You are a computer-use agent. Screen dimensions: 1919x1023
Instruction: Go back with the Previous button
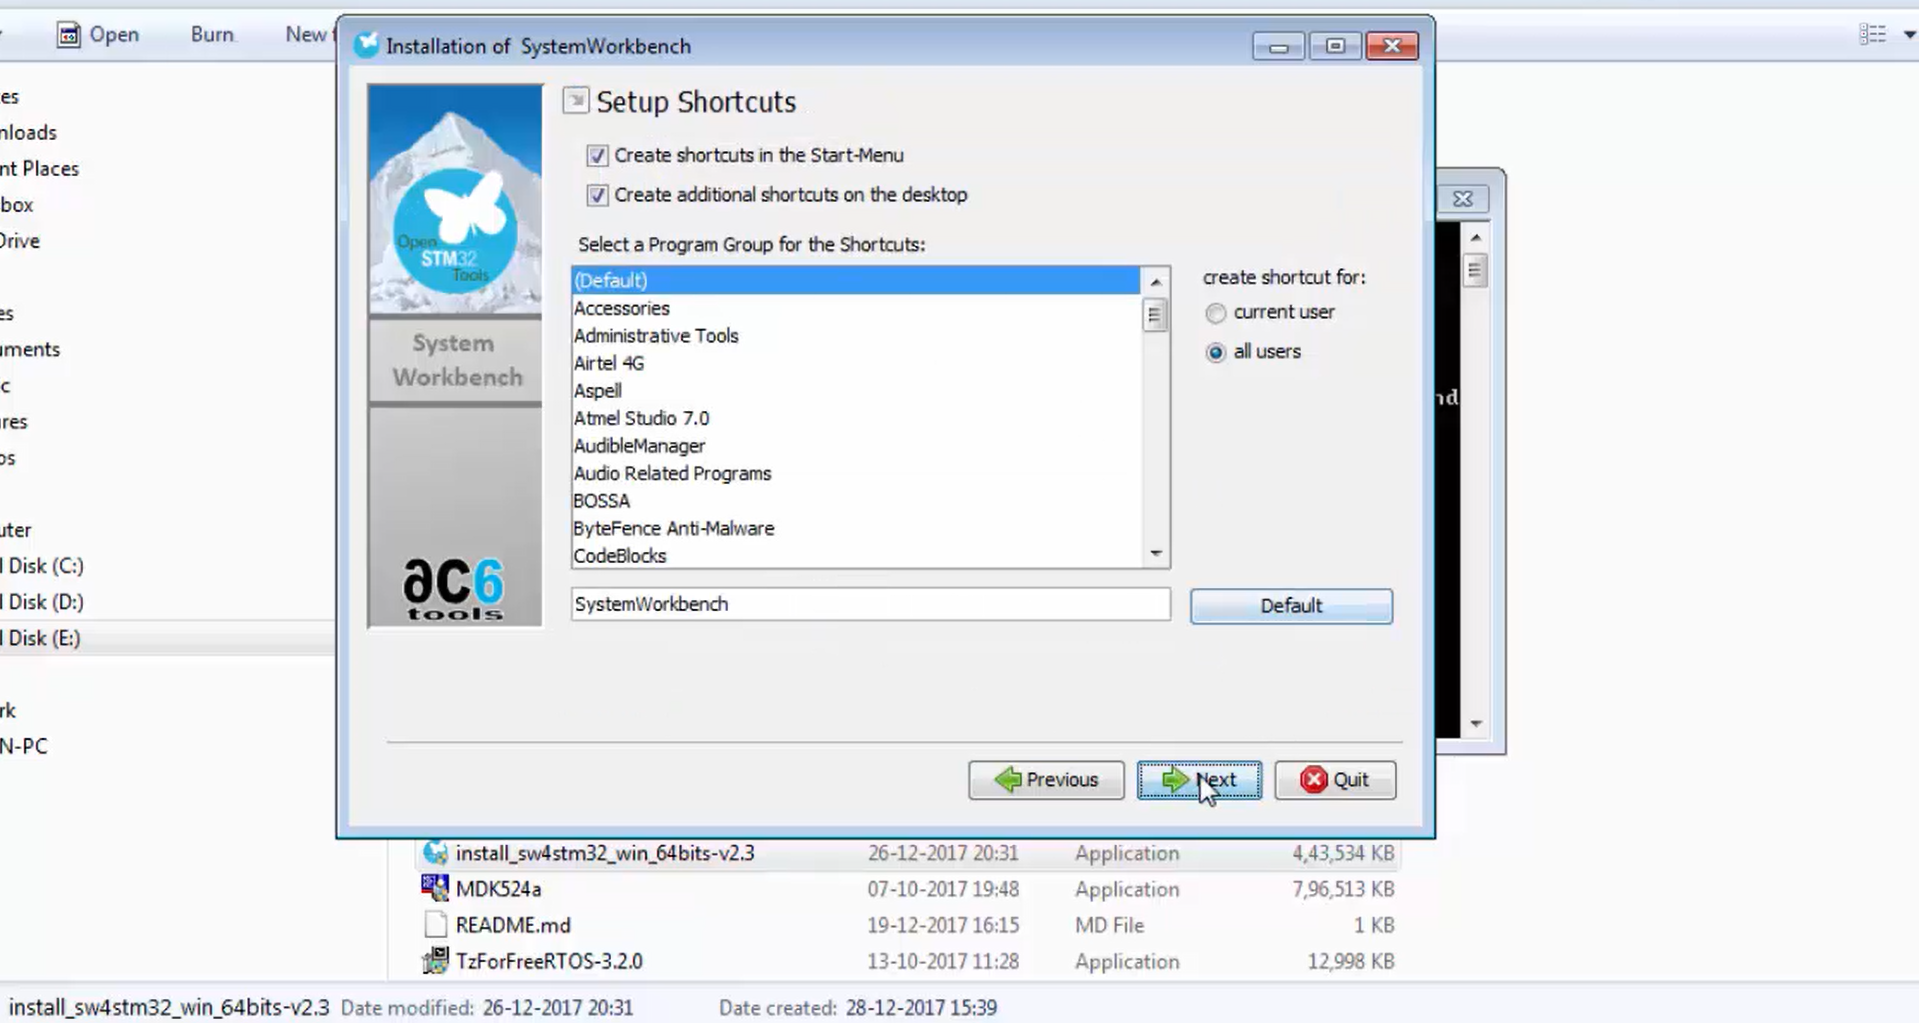point(1046,780)
